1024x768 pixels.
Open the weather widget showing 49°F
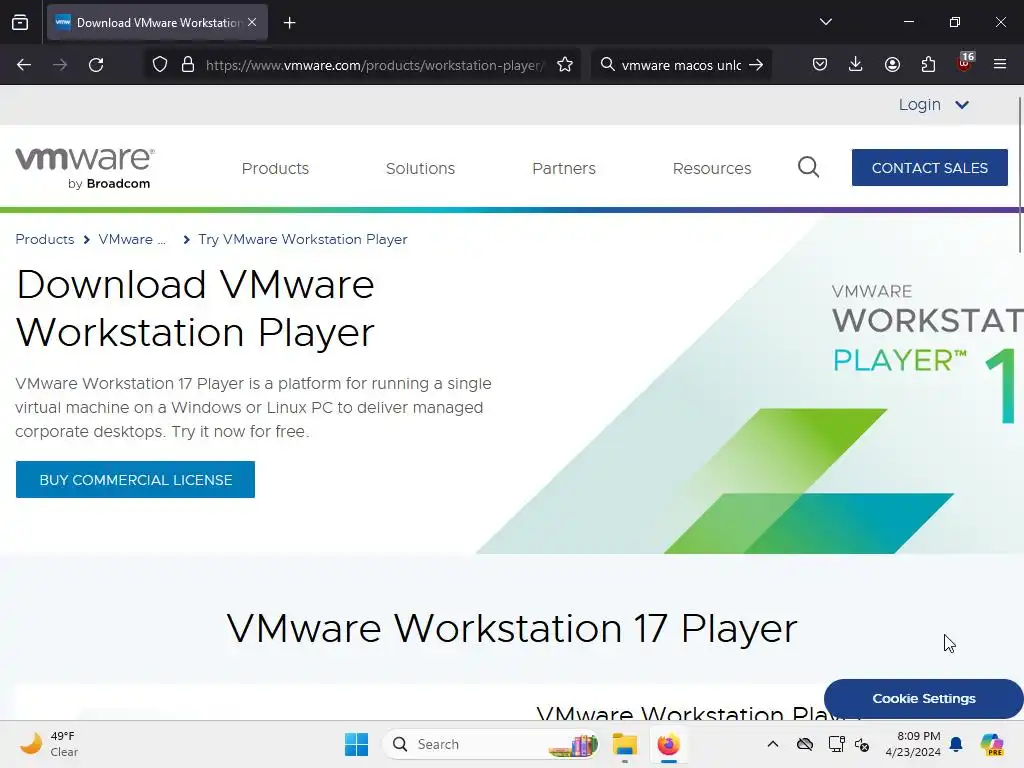[49, 744]
